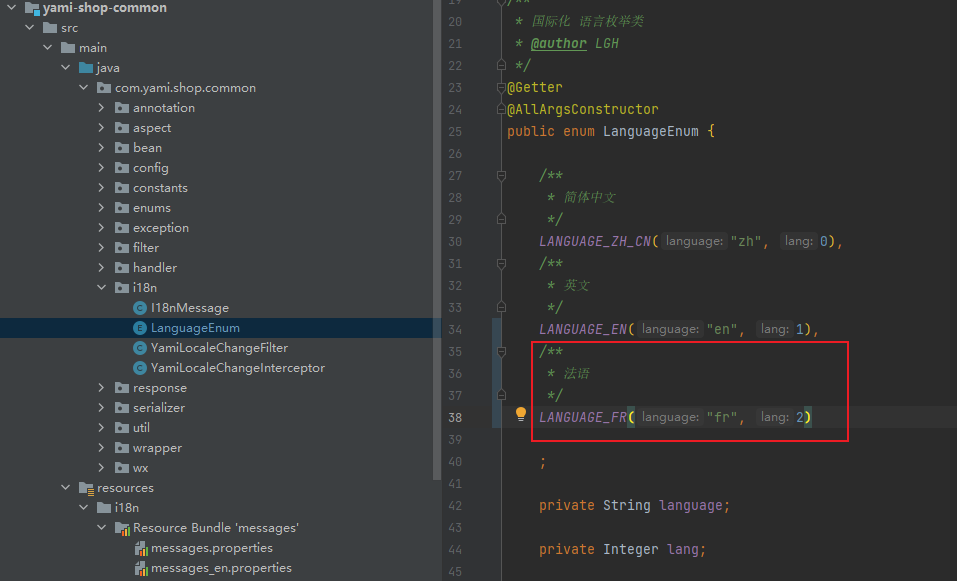The image size is (957, 581).
Task: Click the java source root folder icon
Action: tap(86, 68)
